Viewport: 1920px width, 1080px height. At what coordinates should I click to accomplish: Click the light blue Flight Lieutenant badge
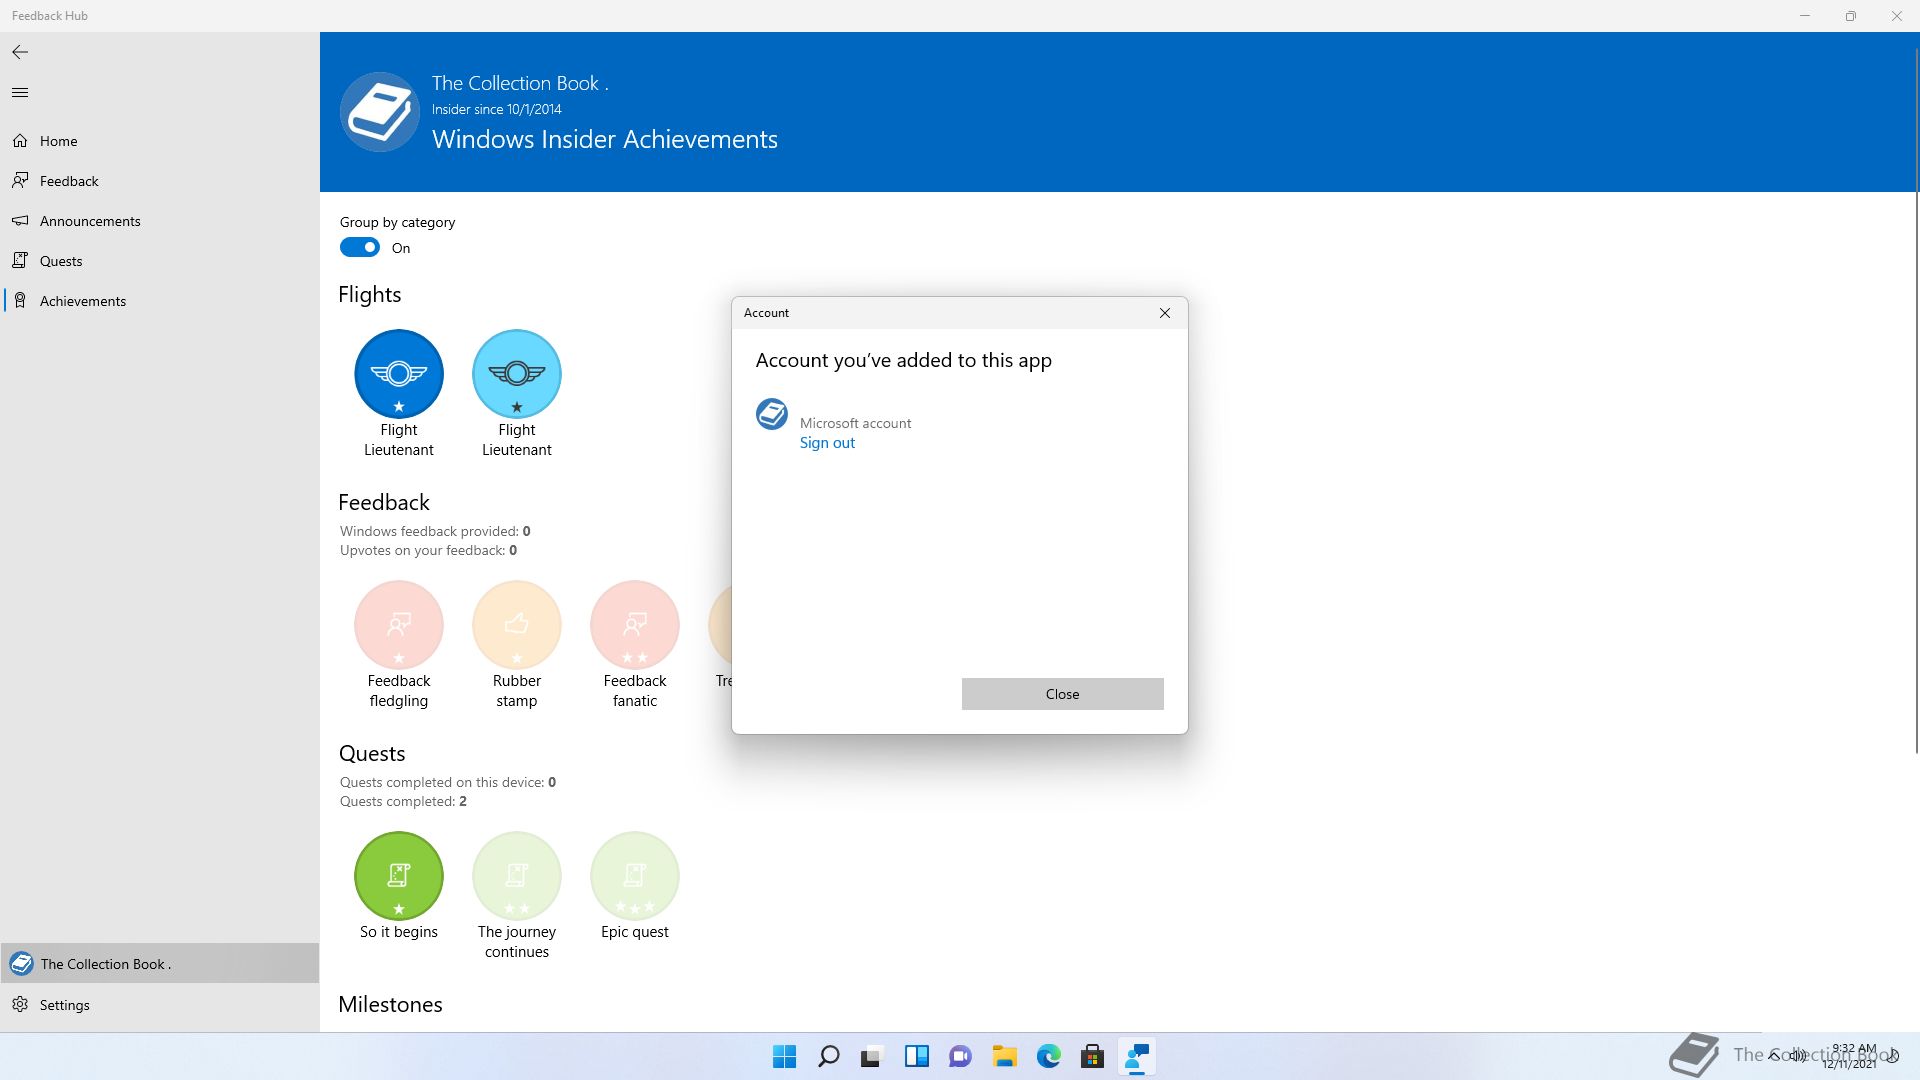(x=517, y=374)
